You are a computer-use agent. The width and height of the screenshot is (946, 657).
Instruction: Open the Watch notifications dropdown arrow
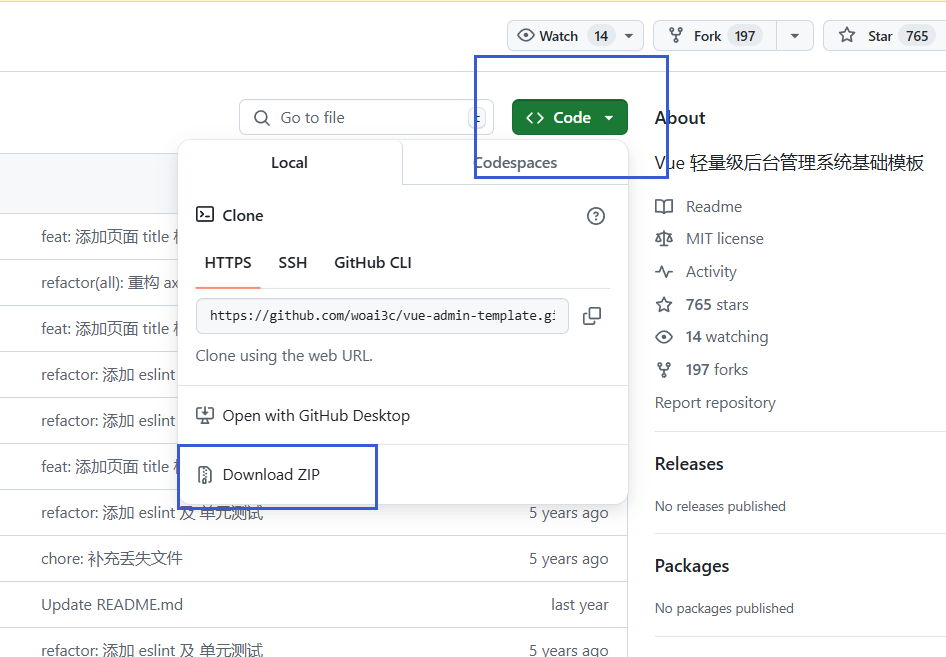click(x=628, y=36)
